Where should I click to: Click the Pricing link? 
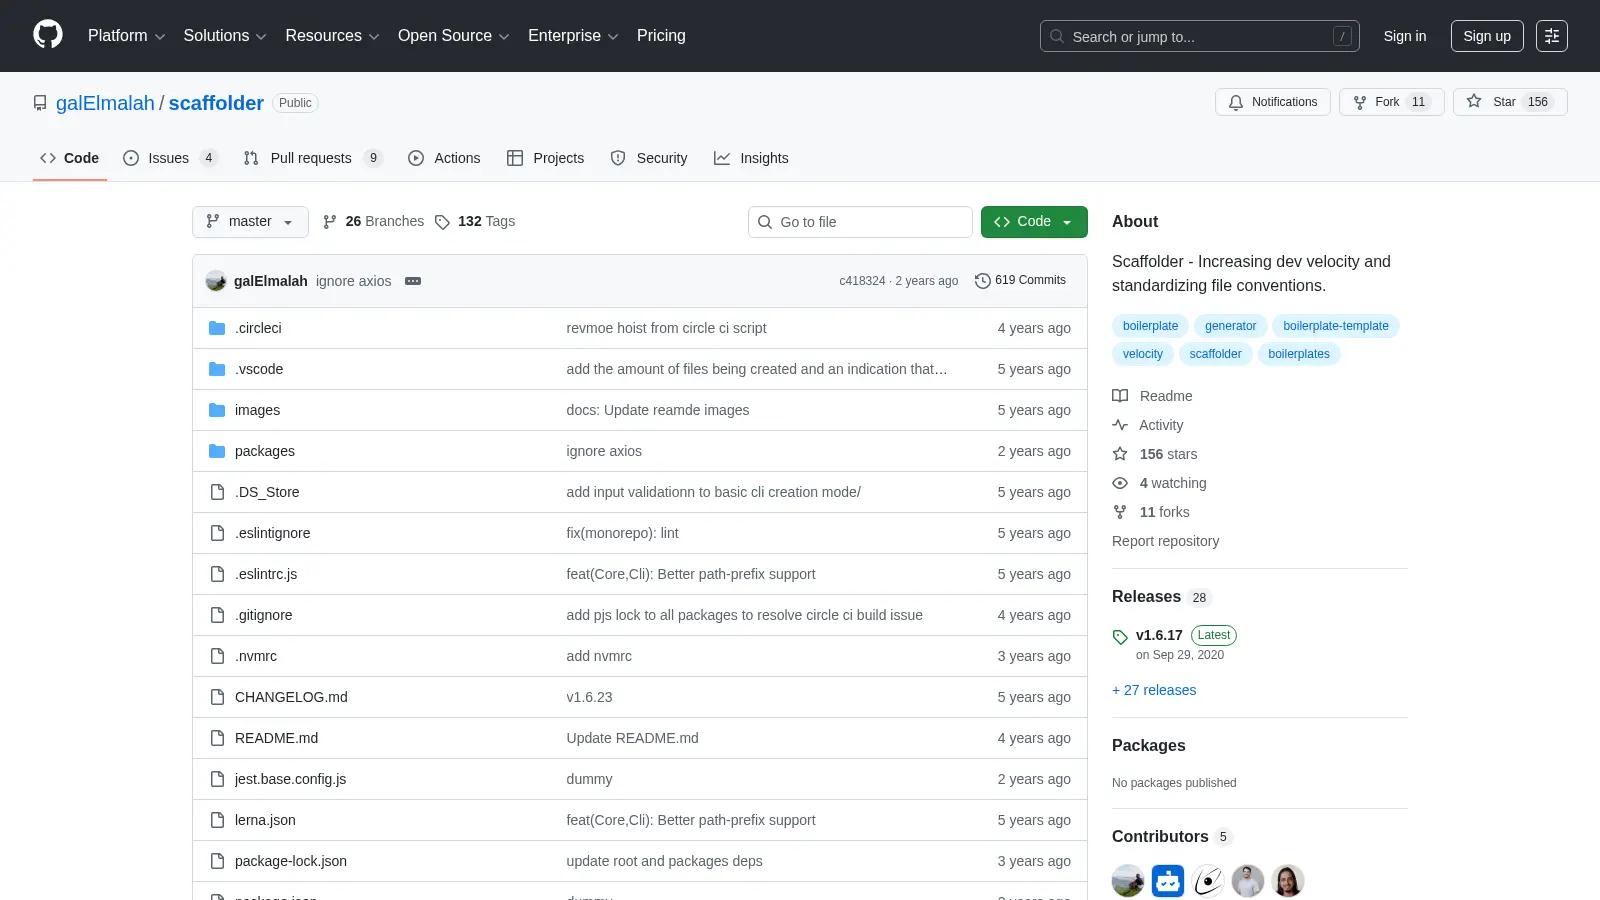coord(661,36)
